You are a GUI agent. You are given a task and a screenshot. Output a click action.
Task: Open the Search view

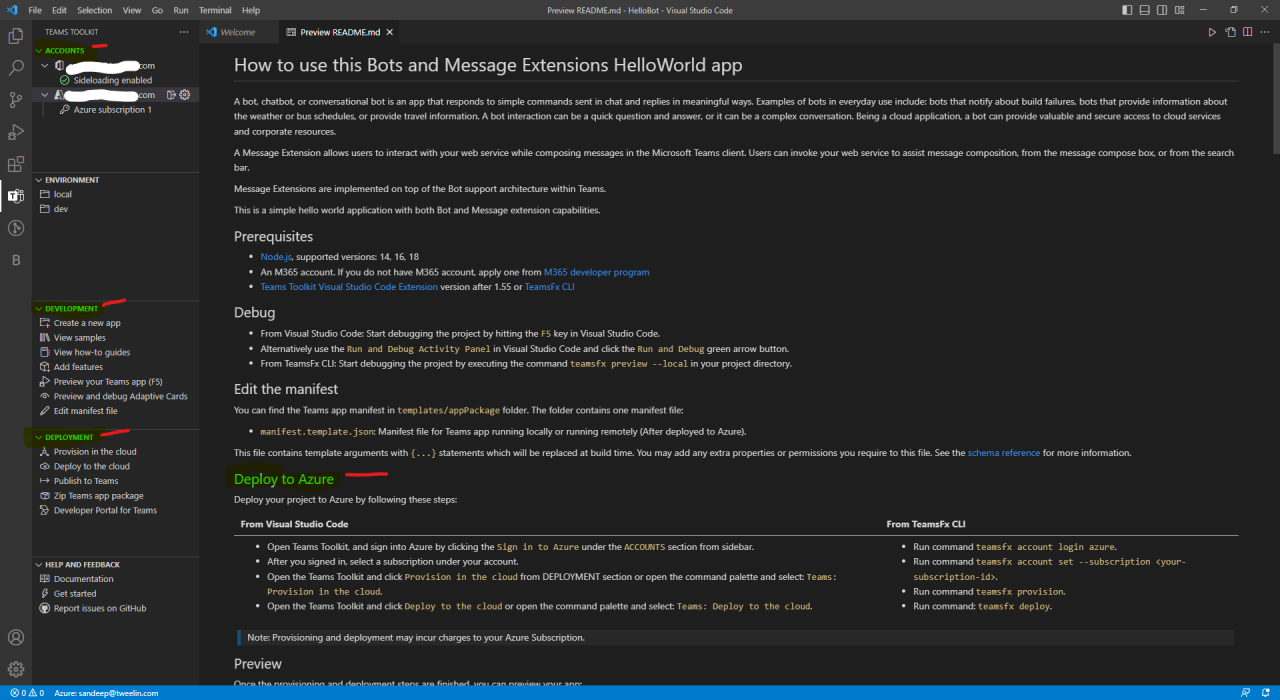15,67
